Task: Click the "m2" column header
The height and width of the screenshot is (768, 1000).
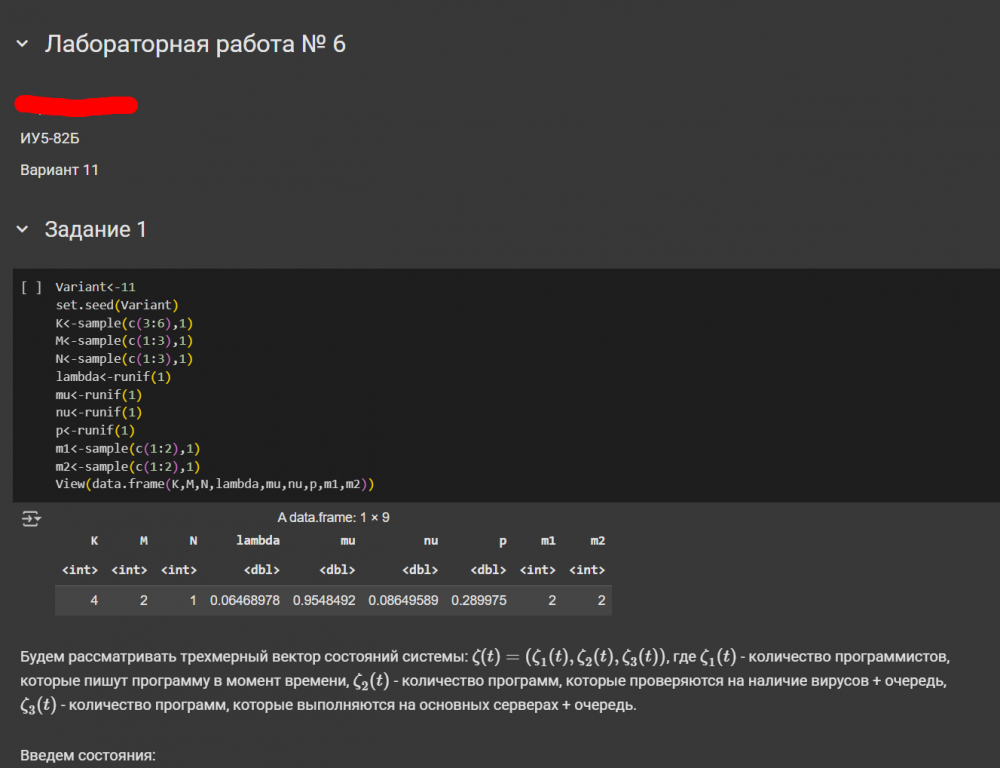Action: pyautogui.click(x=598, y=540)
